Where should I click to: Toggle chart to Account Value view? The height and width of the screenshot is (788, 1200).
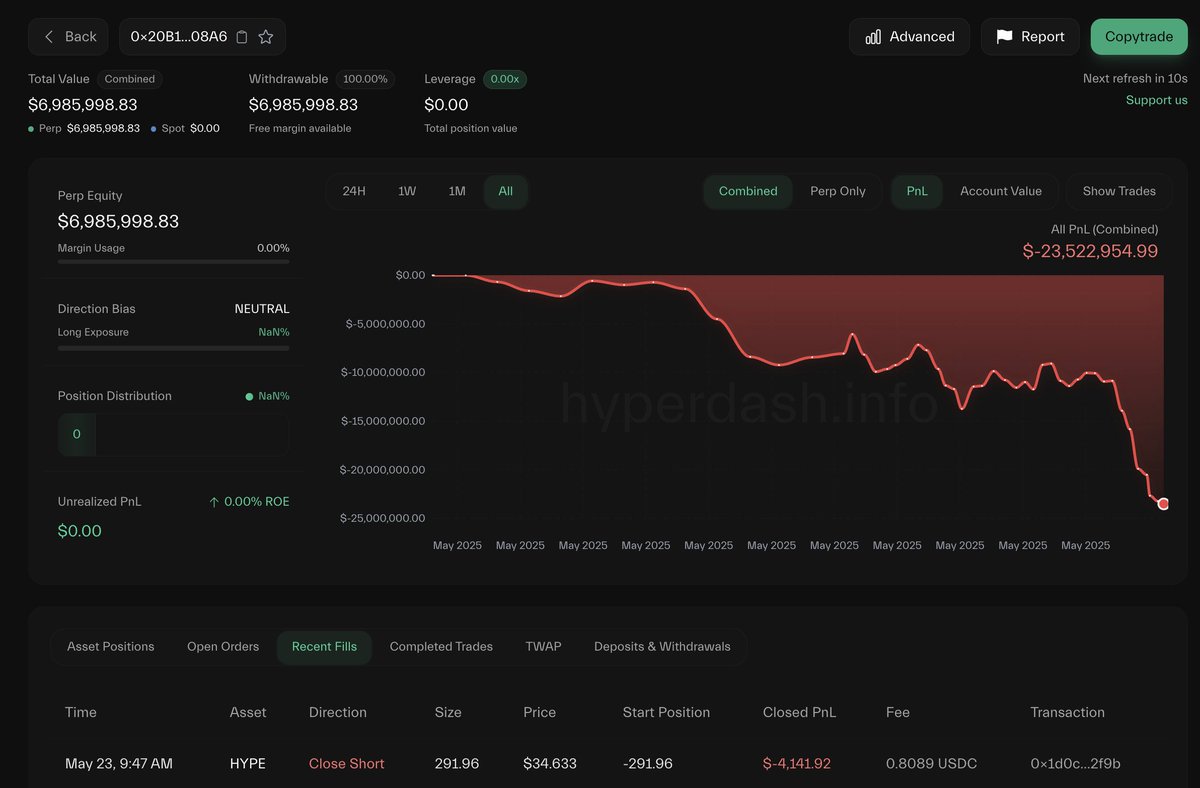tap(1001, 191)
